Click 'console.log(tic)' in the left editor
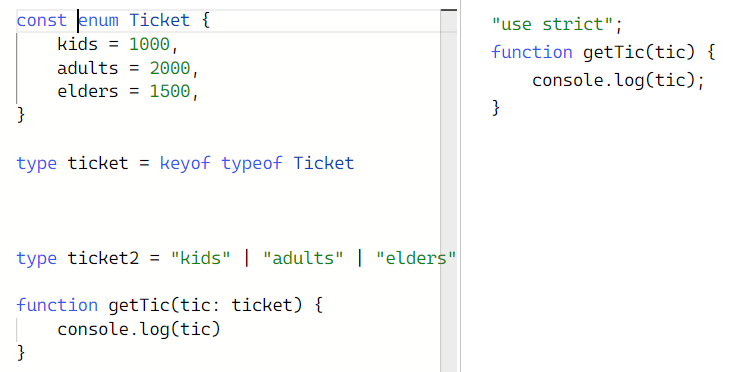754x372 pixels. 138,329
